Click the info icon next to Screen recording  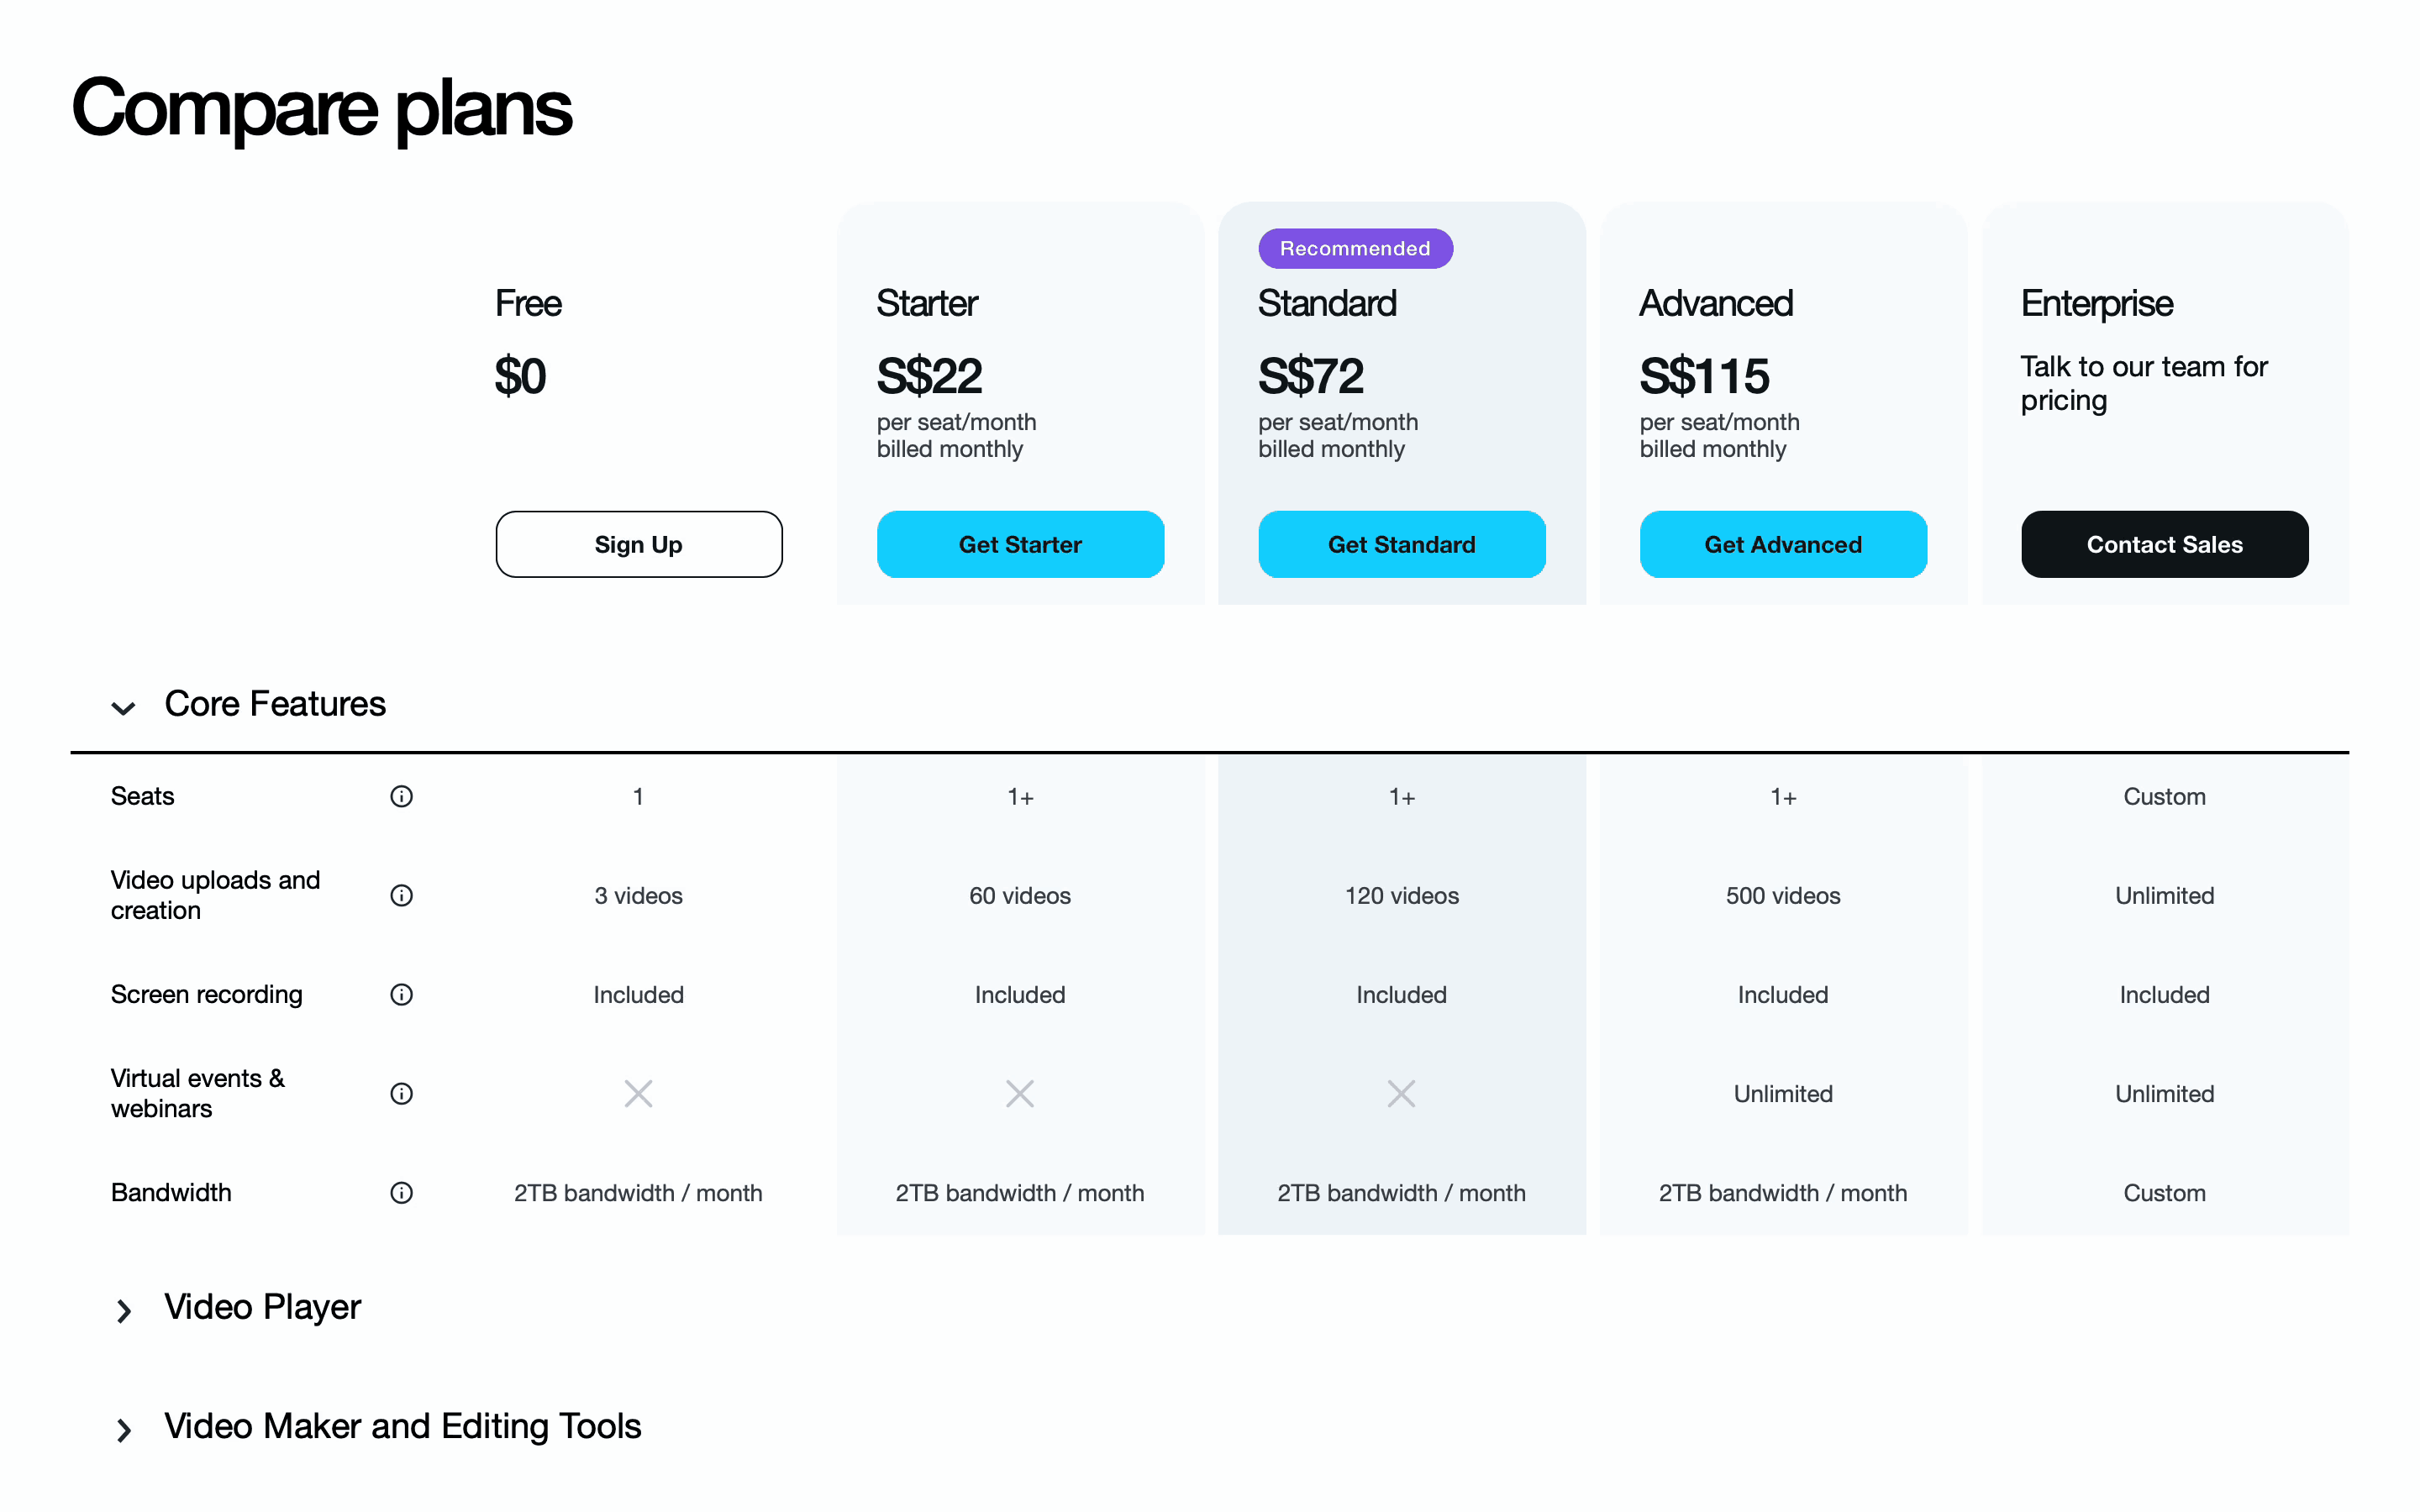(x=401, y=994)
